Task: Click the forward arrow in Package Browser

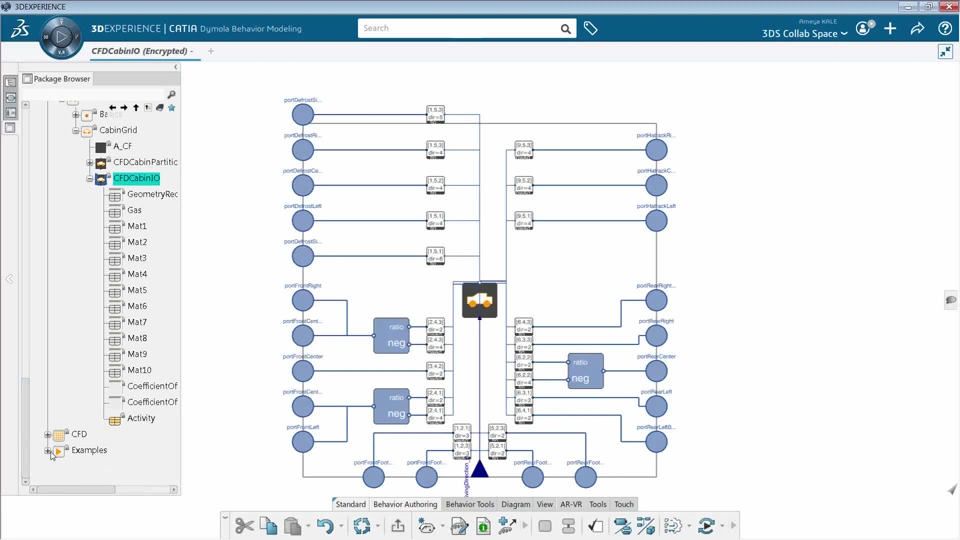Action: click(x=124, y=108)
